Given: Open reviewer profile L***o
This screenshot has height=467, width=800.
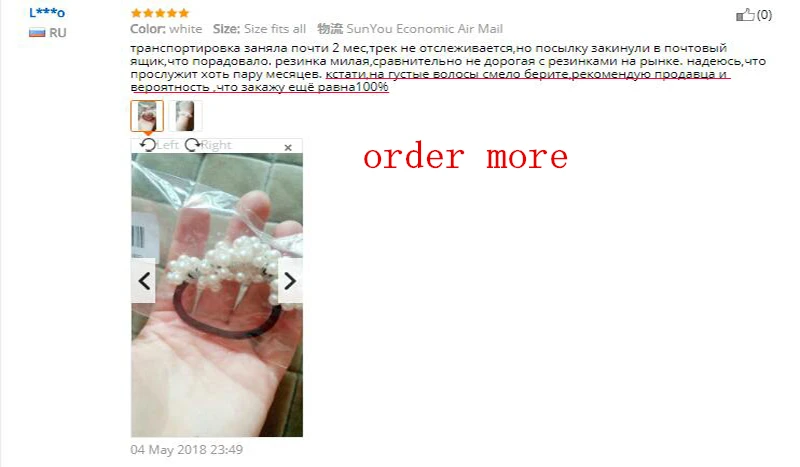Looking at the screenshot, I should (x=47, y=13).
